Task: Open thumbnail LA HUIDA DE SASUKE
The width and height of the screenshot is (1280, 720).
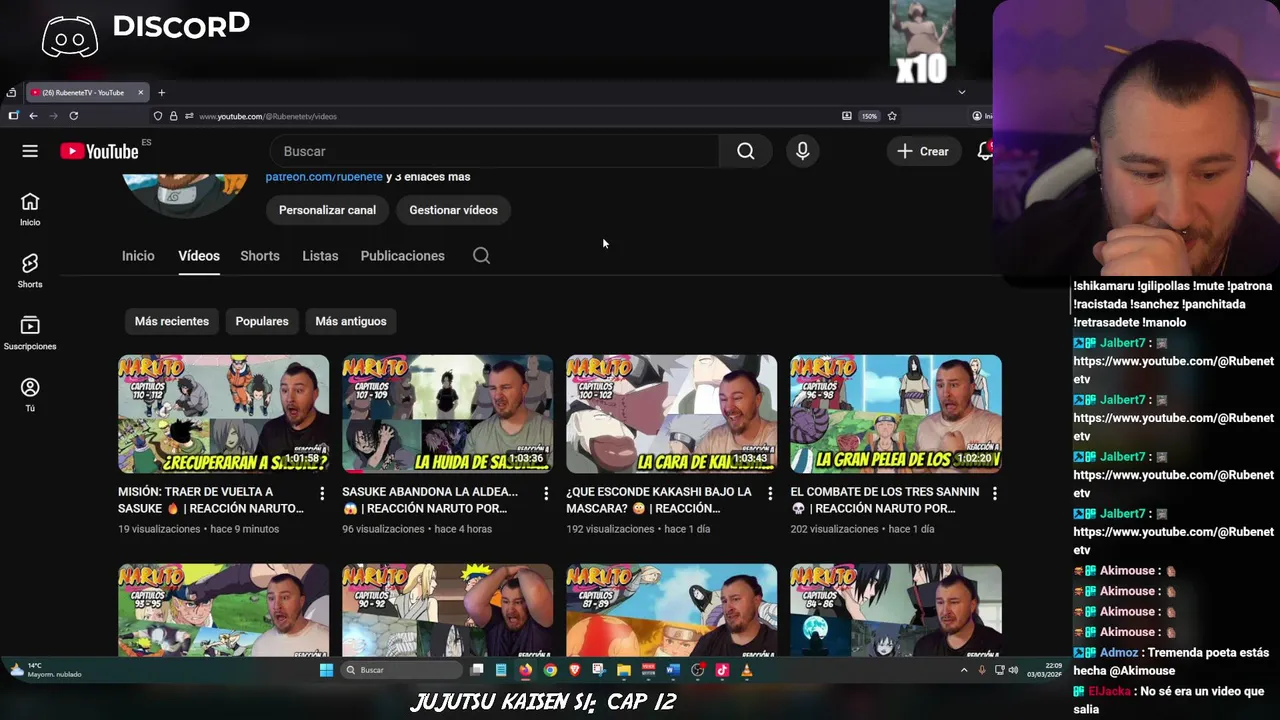Action: pyautogui.click(x=447, y=414)
